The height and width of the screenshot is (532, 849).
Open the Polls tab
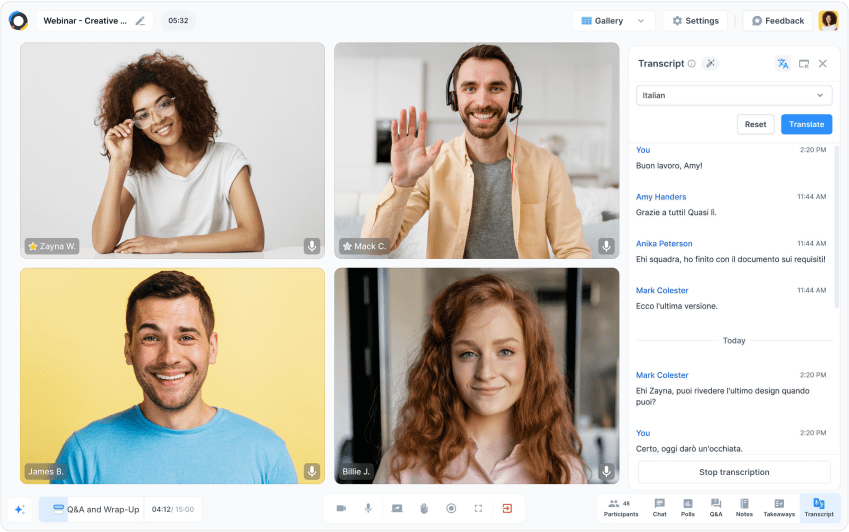coord(688,508)
